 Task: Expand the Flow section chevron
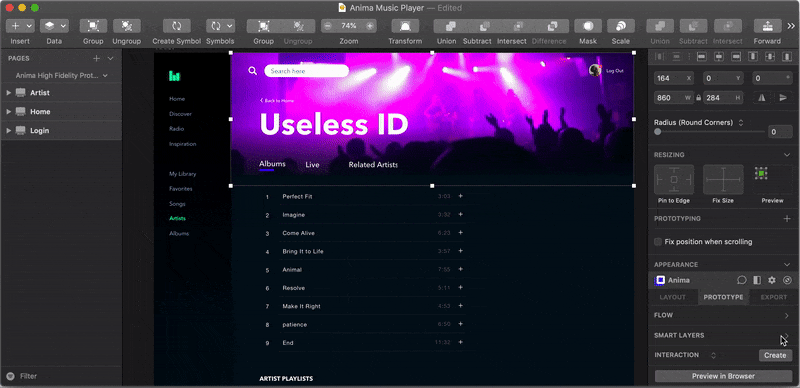pos(786,316)
